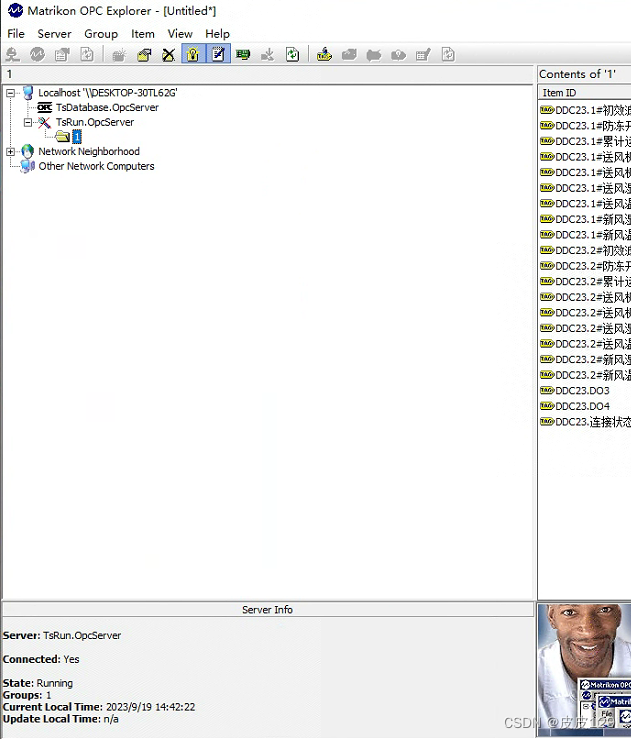This screenshot has height=739, width=631.
Task: Click the Server Info panel header
Action: point(268,610)
